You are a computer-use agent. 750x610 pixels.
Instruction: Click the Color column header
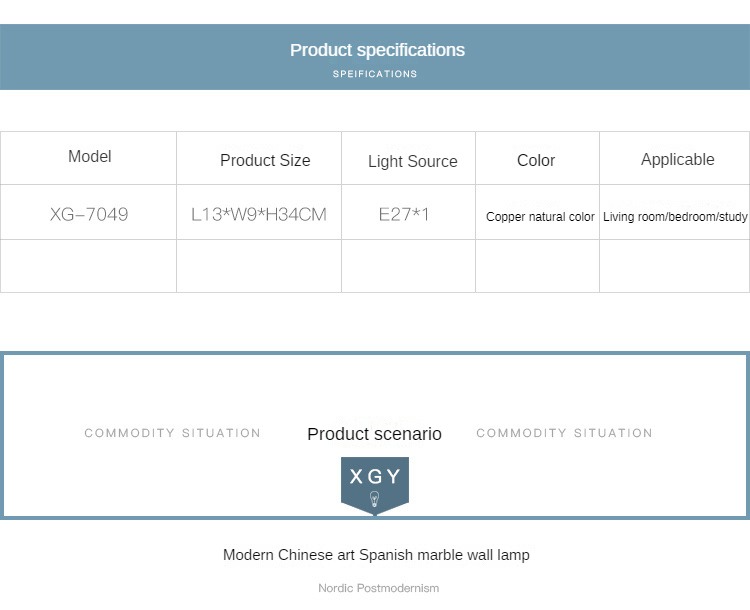point(536,160)
